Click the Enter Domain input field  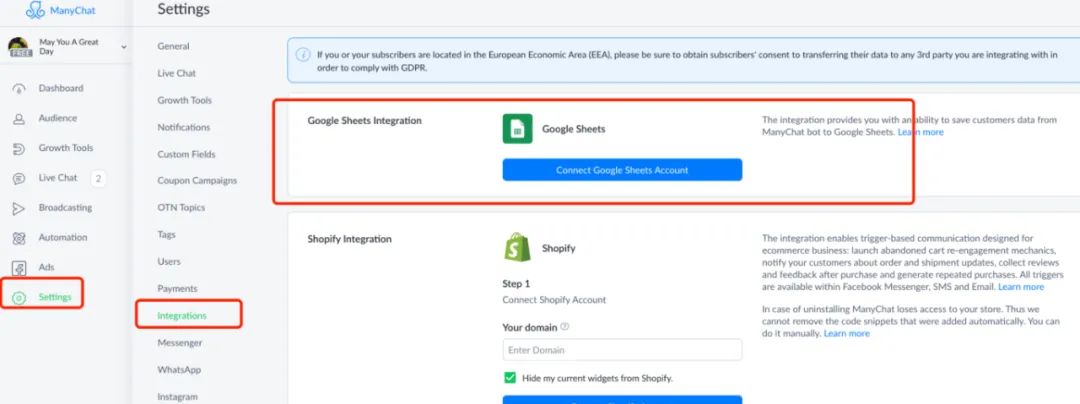(622, 350)
